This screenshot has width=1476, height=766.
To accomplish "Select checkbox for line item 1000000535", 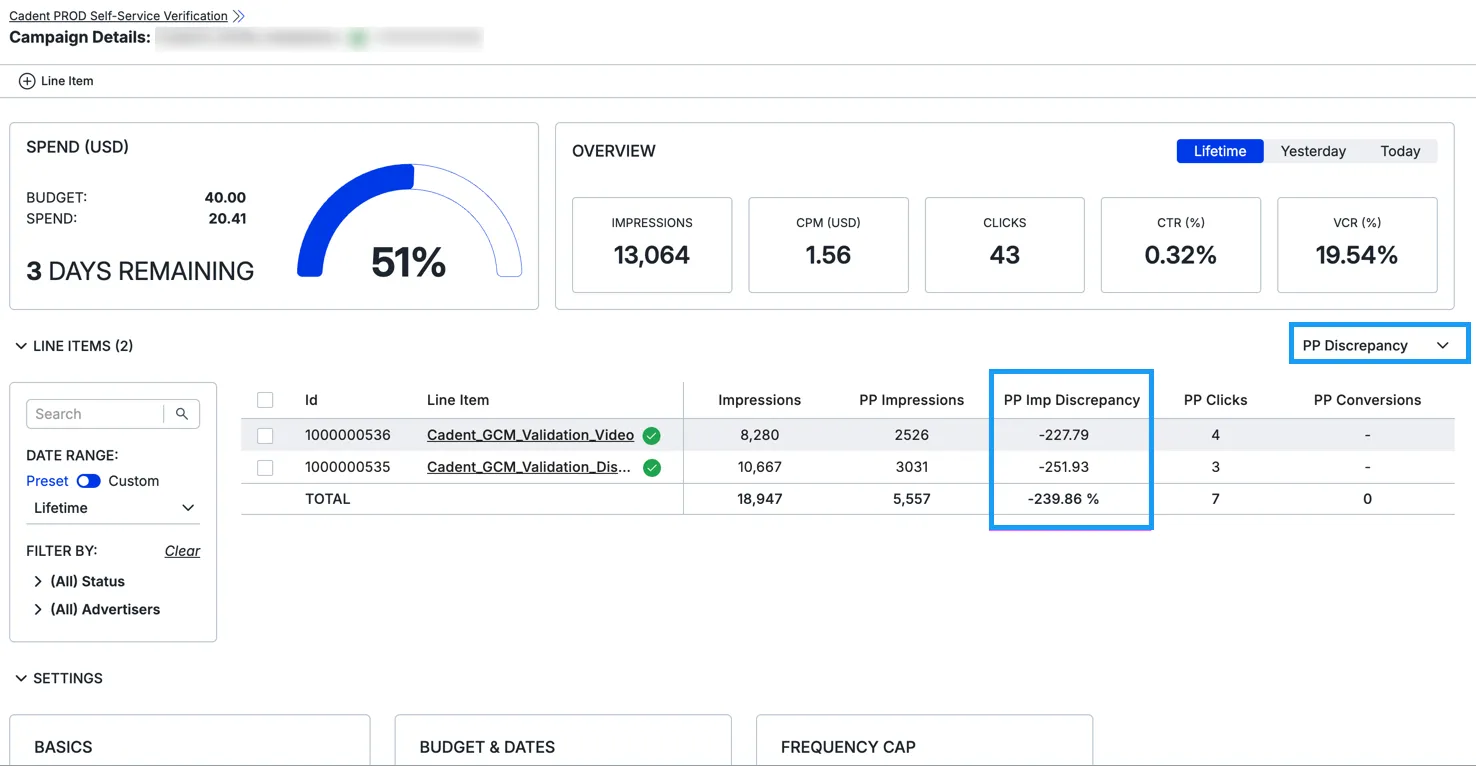I will (265, 467).
